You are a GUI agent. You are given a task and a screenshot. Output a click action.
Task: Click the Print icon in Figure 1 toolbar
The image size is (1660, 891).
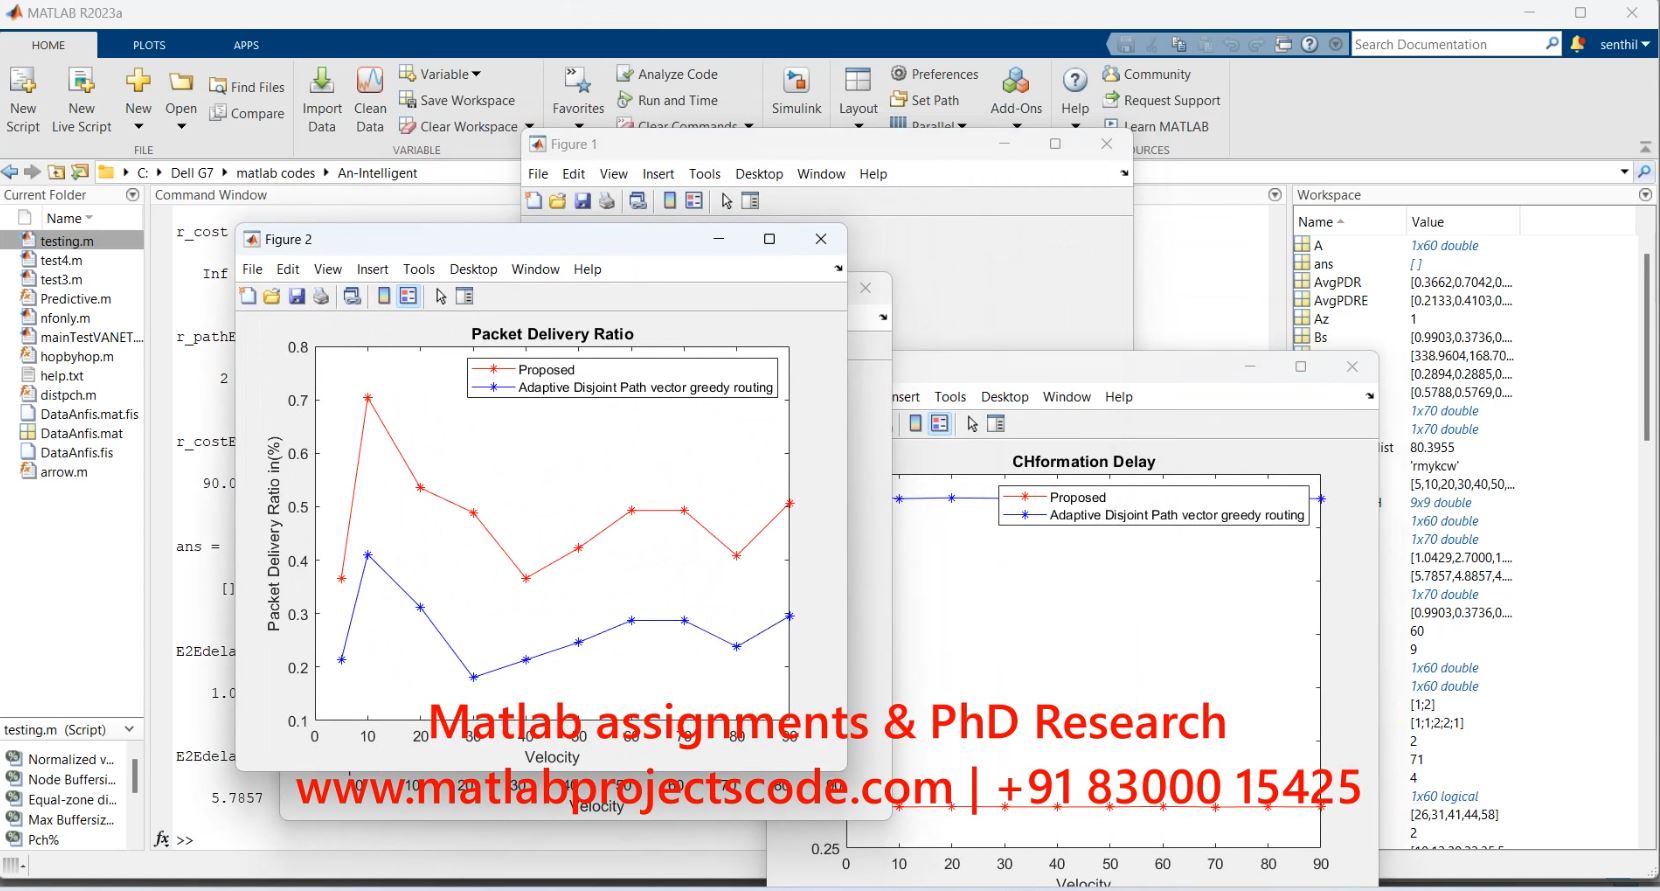click(607, 201)
